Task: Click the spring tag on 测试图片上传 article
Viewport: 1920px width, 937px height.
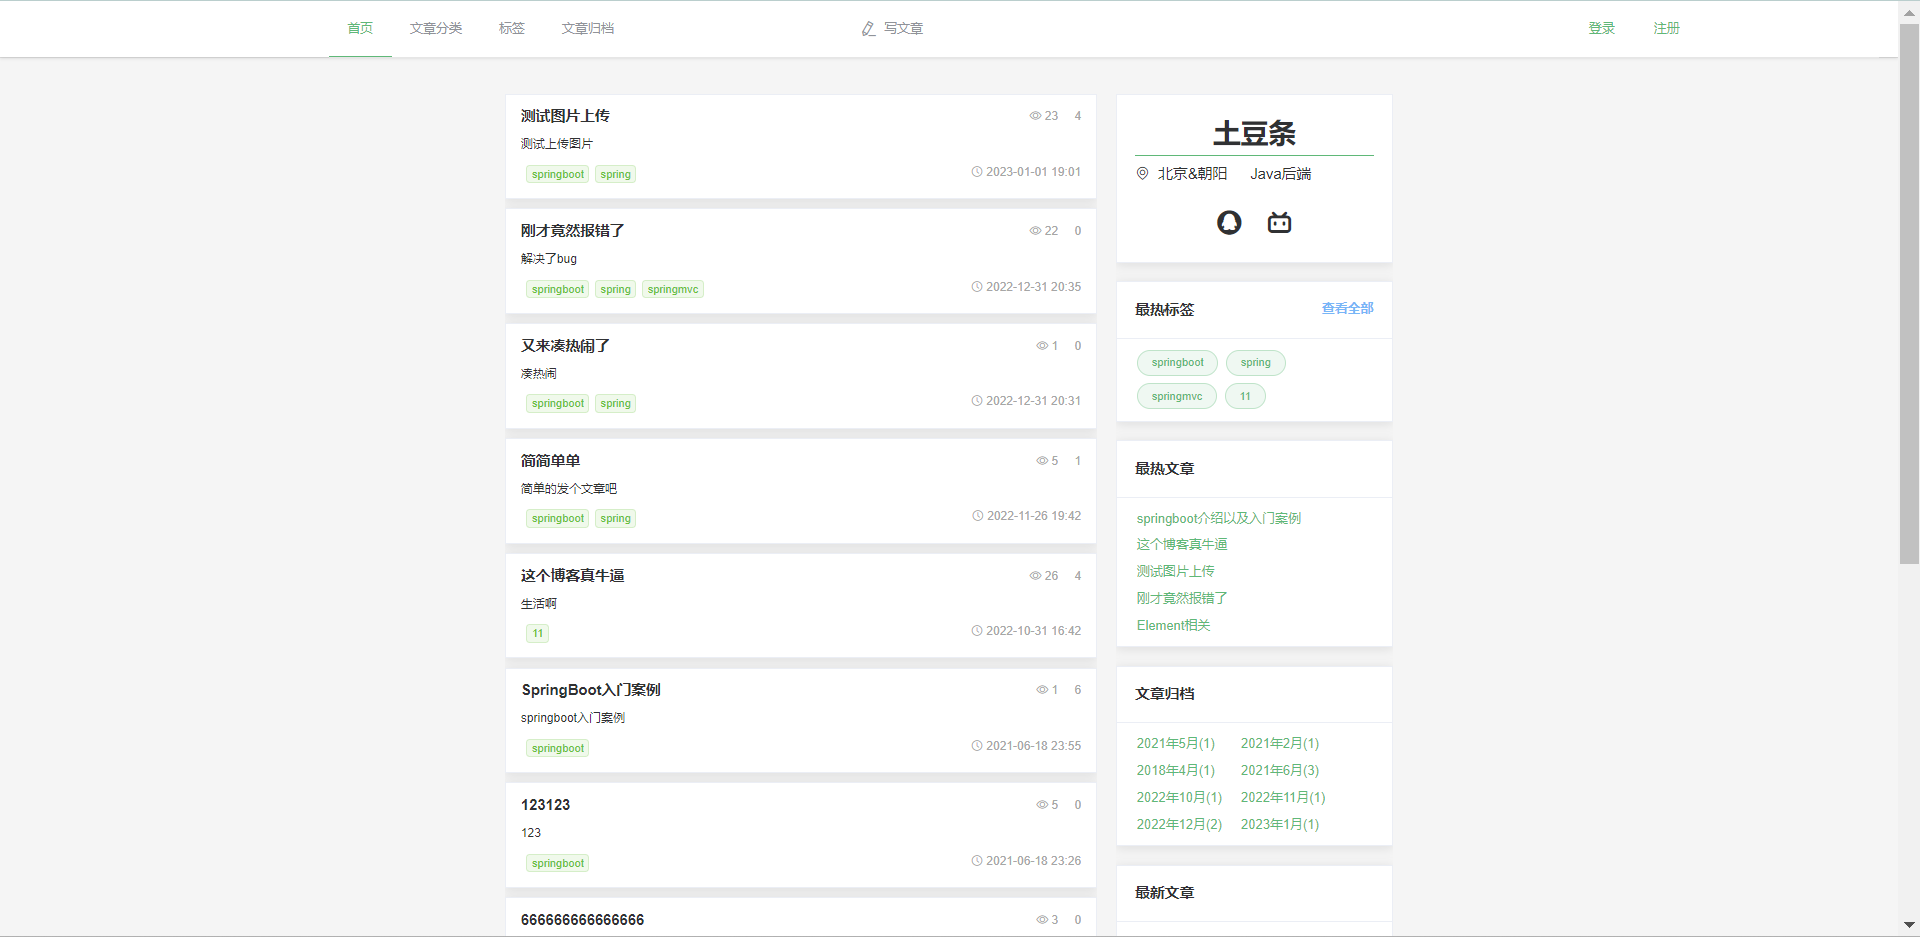Action: click(x=616, y=174)
